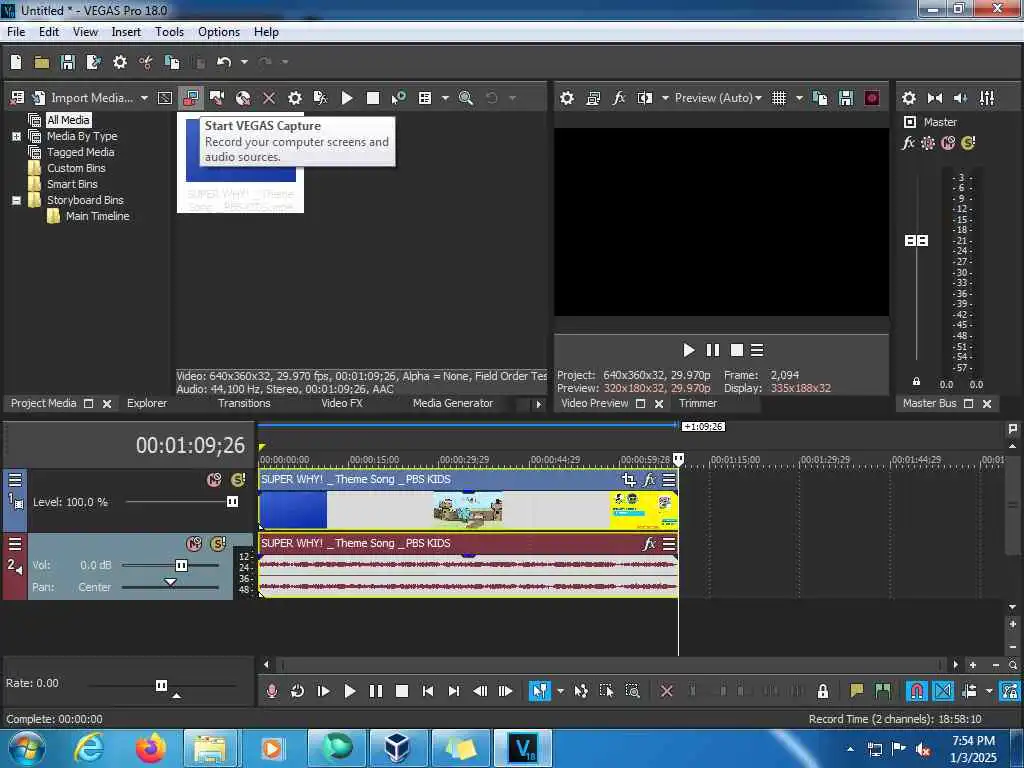Search media bins with magnifier icon
The width and height of the screenshot is (1024, 768).
[x=466, y=98]
